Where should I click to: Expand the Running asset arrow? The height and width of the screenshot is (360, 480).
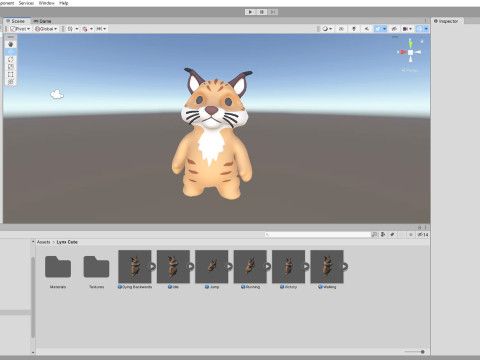(267, 266)
